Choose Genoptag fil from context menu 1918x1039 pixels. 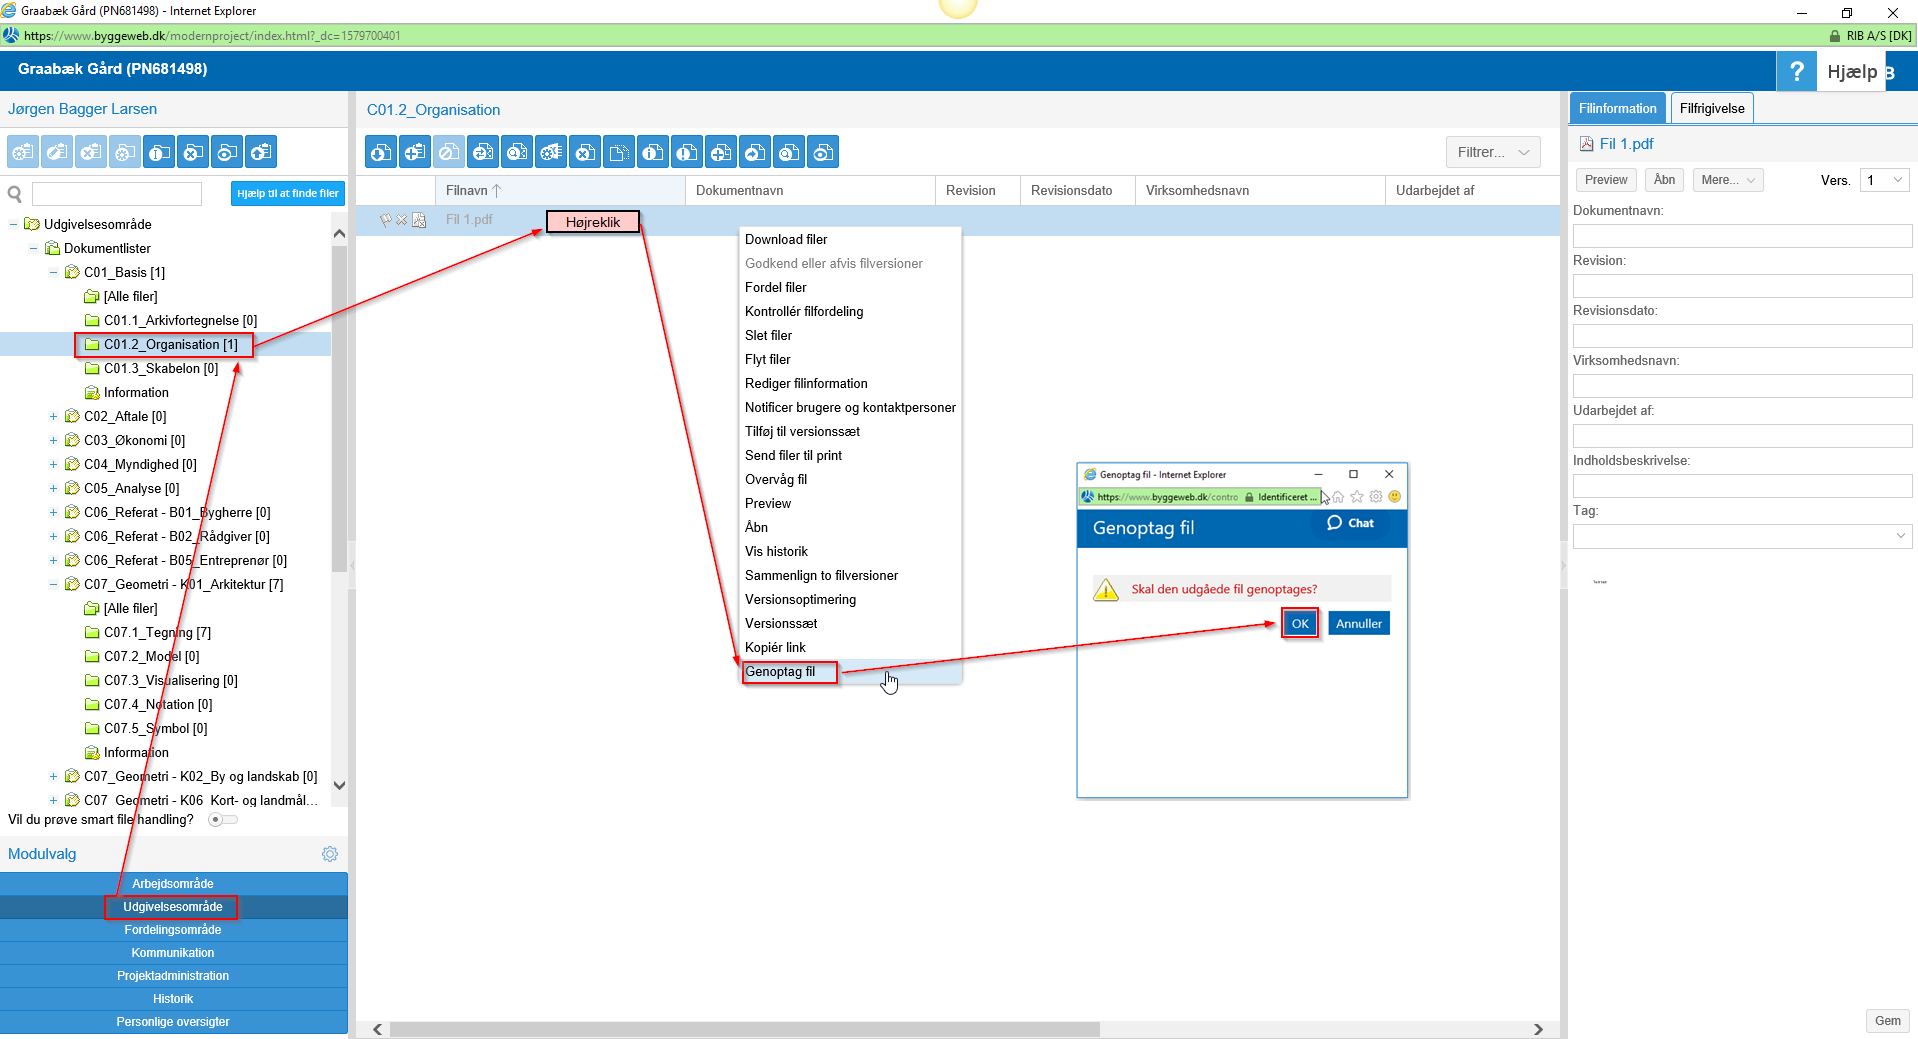pos(780,672)
